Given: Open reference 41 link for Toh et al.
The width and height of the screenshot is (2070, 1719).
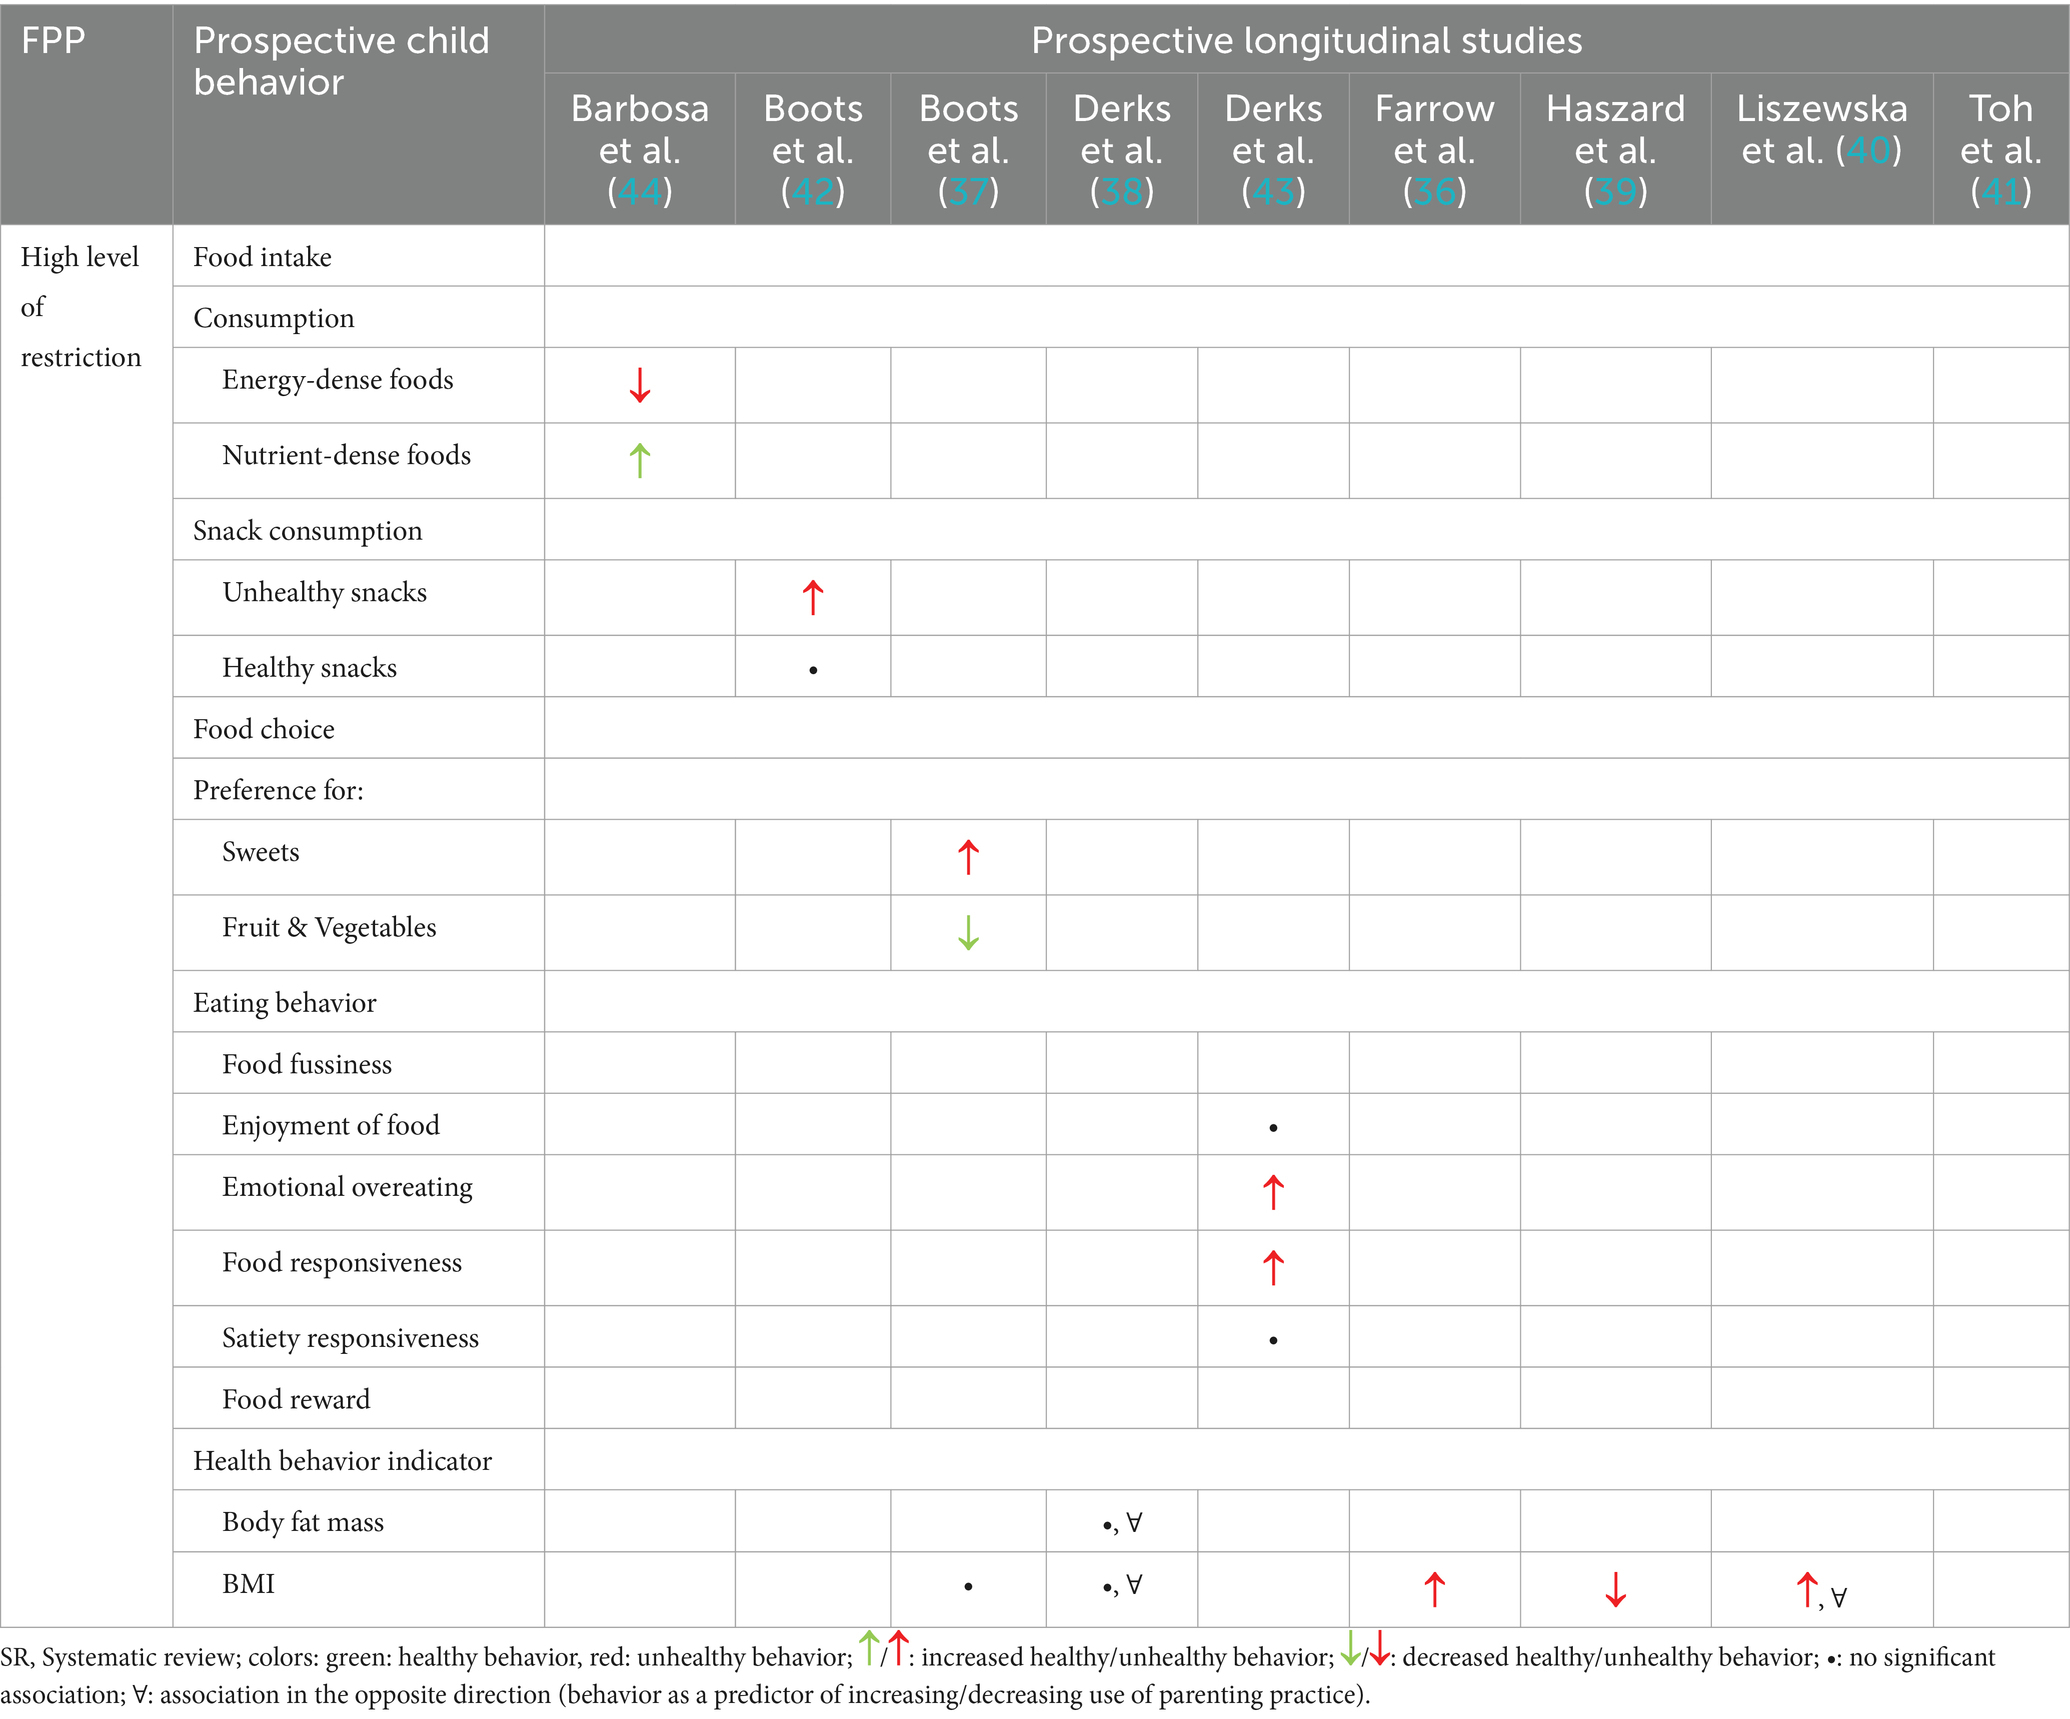Looking at the screenshot, I should tap(2001, 191).
